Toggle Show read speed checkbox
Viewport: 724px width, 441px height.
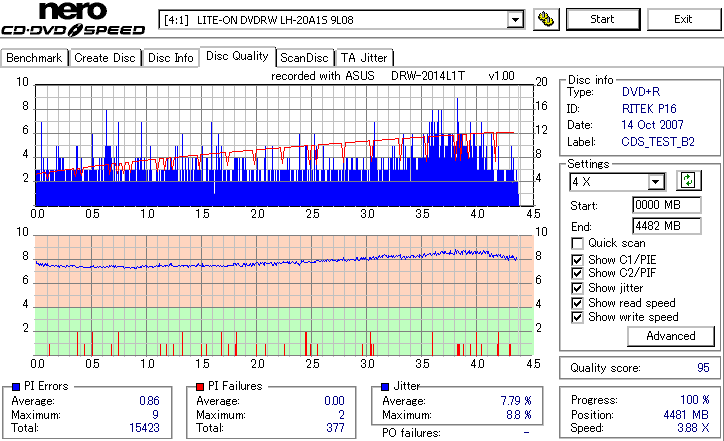click(577, 303)
